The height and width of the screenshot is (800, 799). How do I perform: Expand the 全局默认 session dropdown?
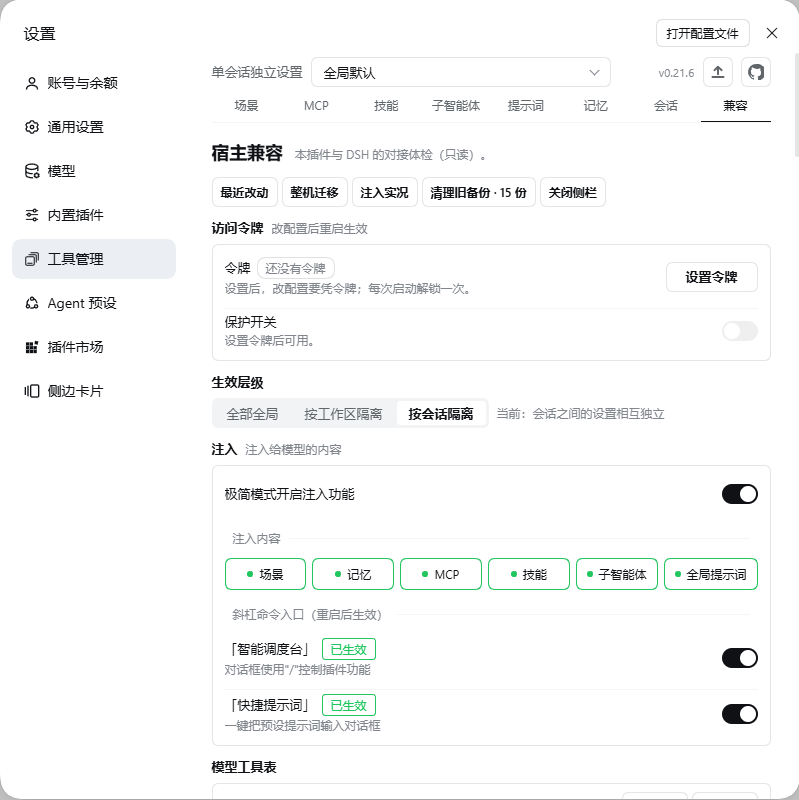point(461,72)
